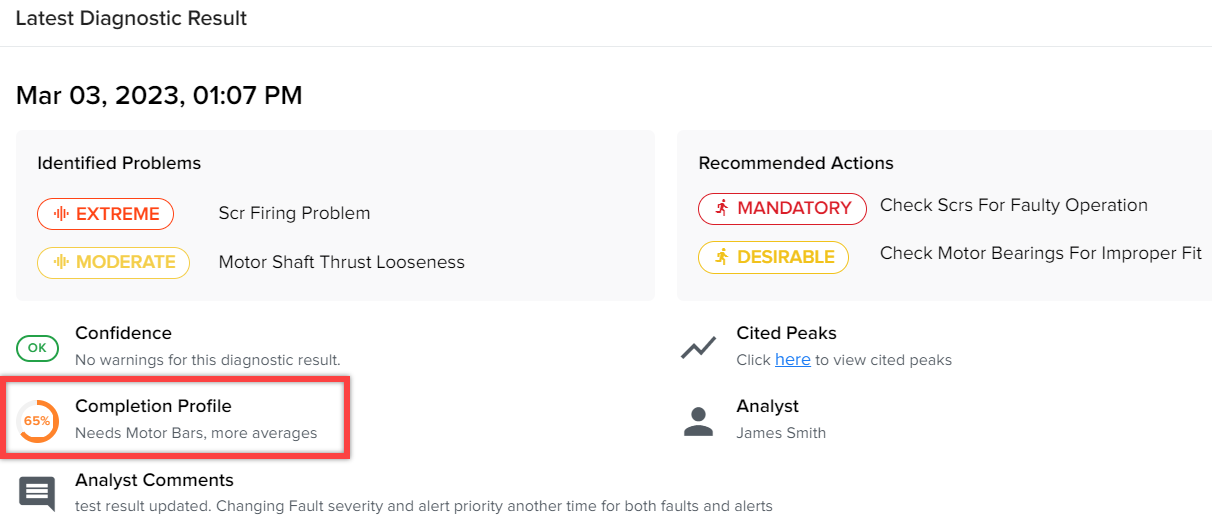
Task: Click the EXTREME severity badge
Action: point(105,214)
